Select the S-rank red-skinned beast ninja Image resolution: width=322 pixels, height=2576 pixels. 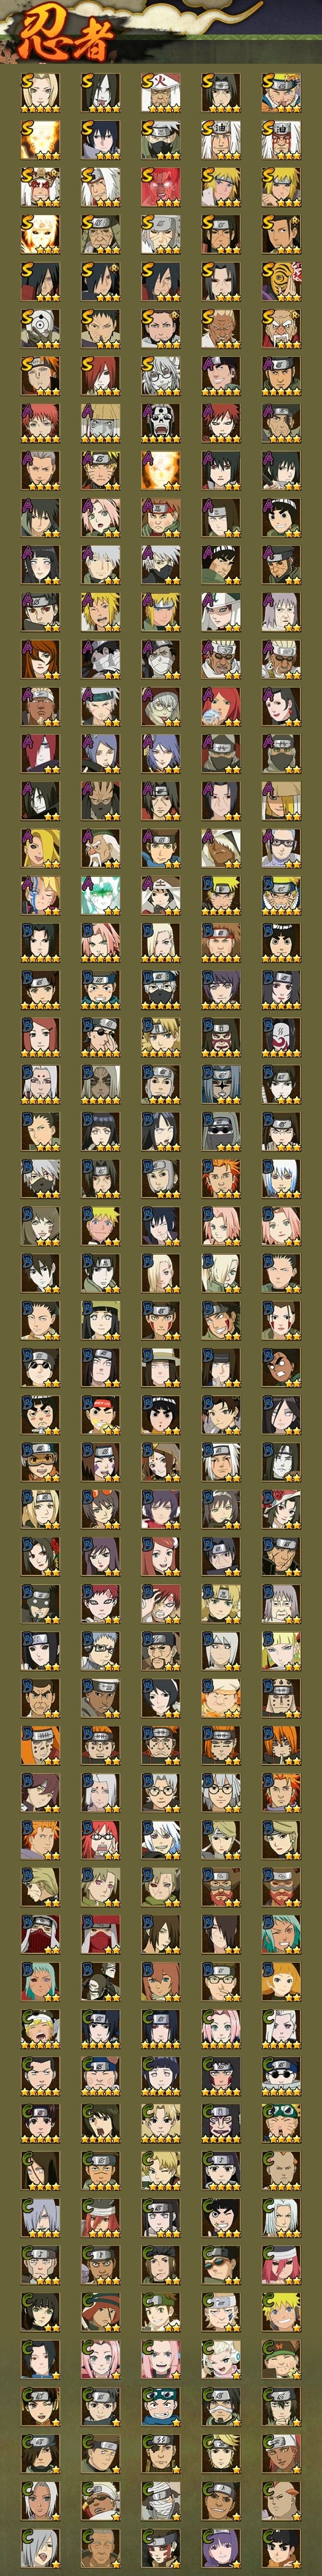[160, 187]
